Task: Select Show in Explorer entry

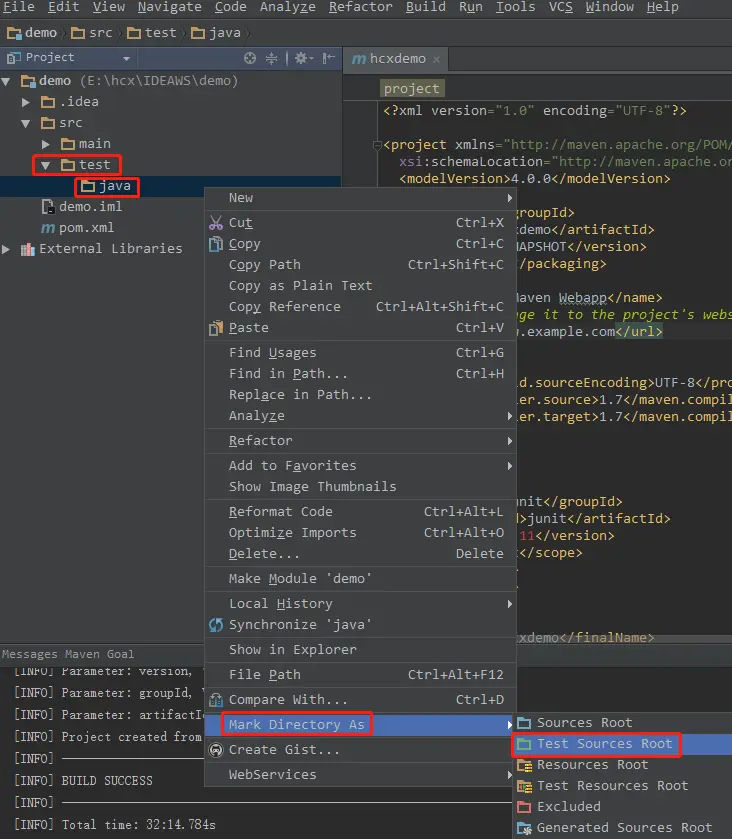Action: [361, 650]
